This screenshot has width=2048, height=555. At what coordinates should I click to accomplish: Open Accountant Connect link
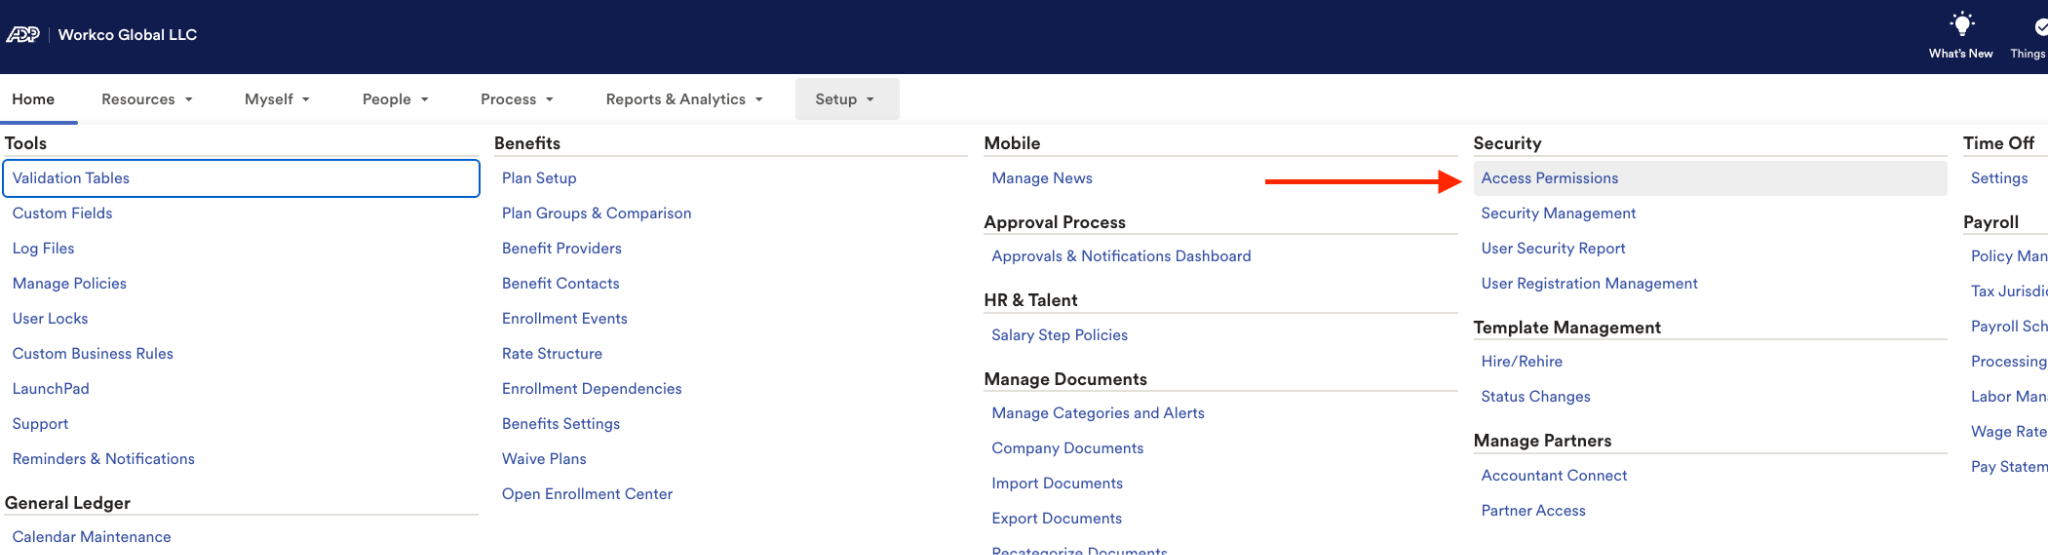[1553, 475]
